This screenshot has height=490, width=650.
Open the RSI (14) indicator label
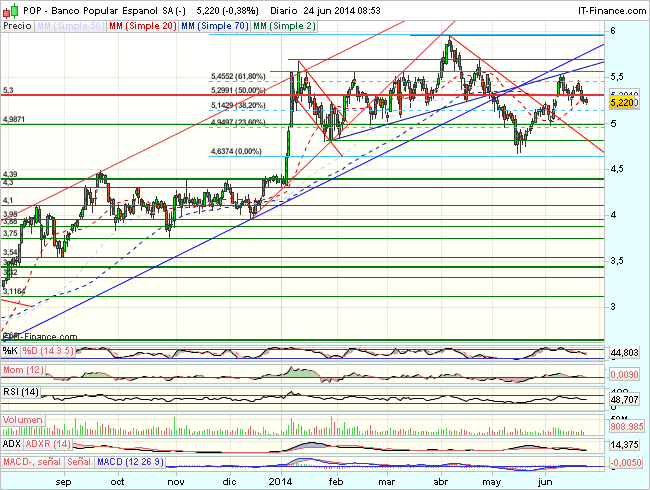[x=23, y=392]
